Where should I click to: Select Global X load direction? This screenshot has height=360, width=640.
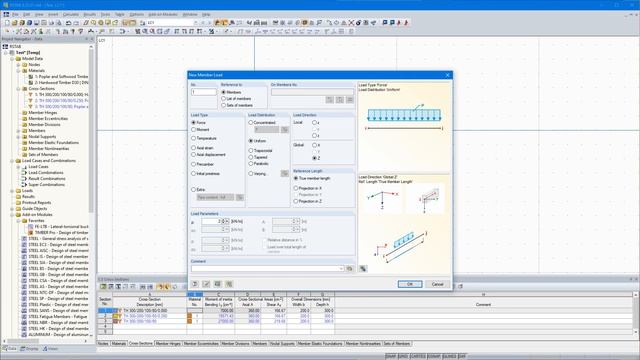pos(314,145)
